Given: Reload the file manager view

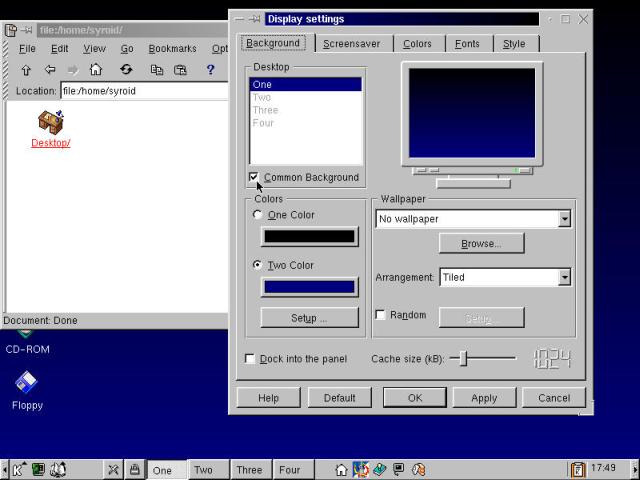Looking at the screenshot, I should pyautogui.click(x=126, y=70).
